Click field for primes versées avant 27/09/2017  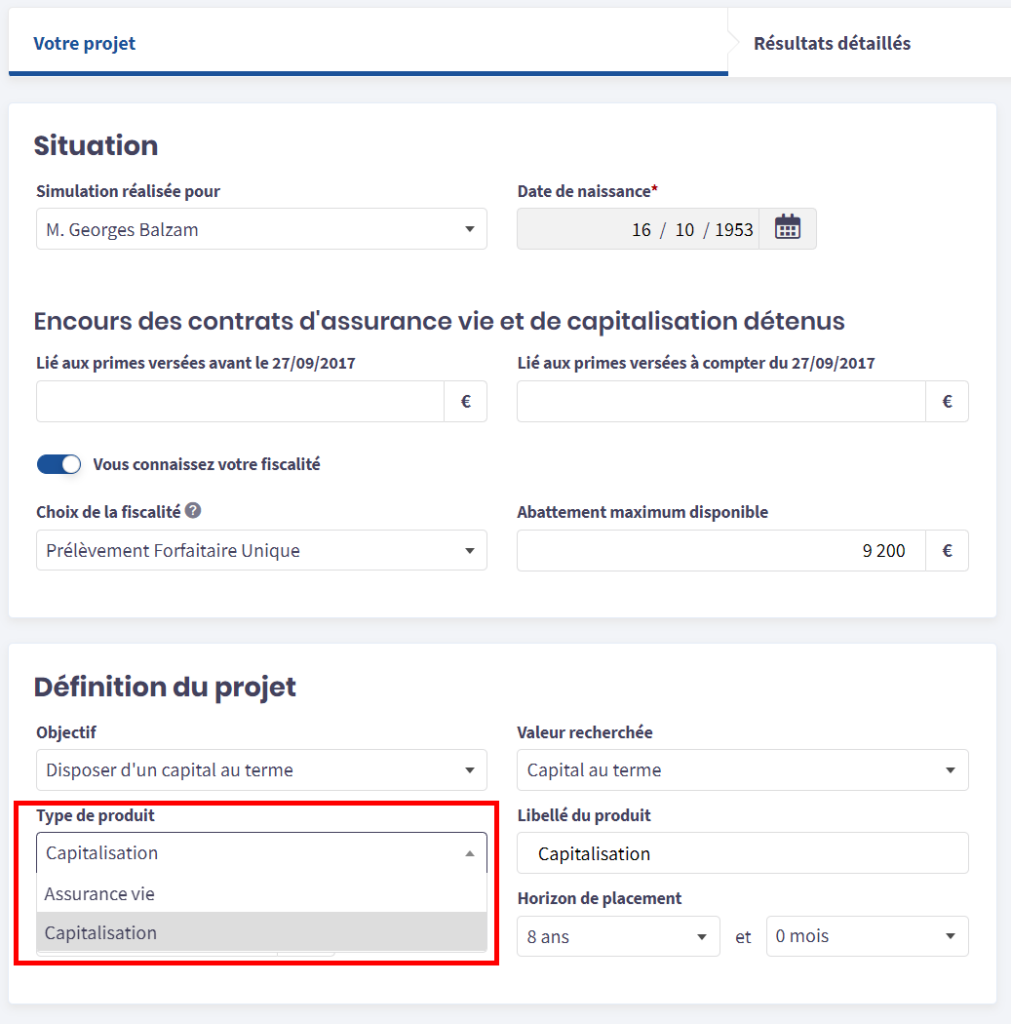(x=240, y=402)
